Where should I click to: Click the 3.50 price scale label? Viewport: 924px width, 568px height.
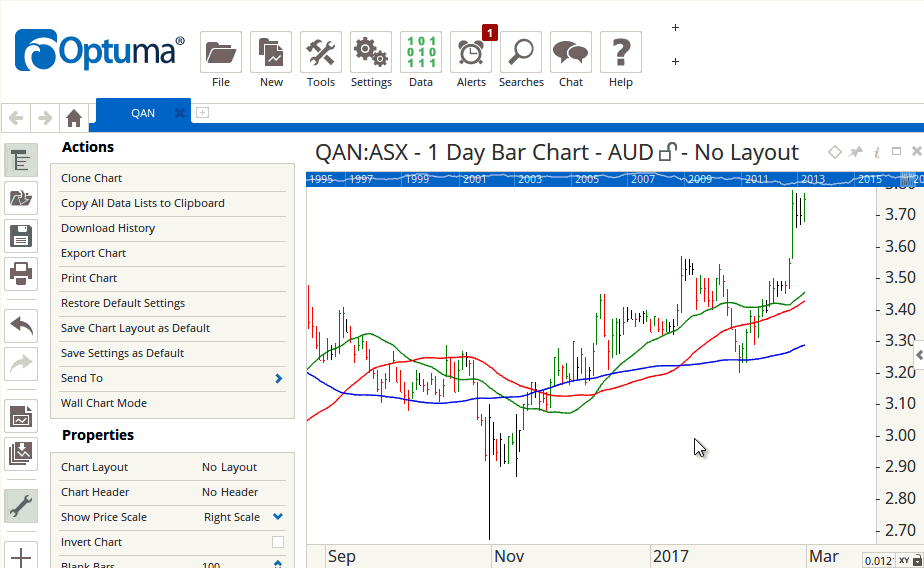coord(900,278)
